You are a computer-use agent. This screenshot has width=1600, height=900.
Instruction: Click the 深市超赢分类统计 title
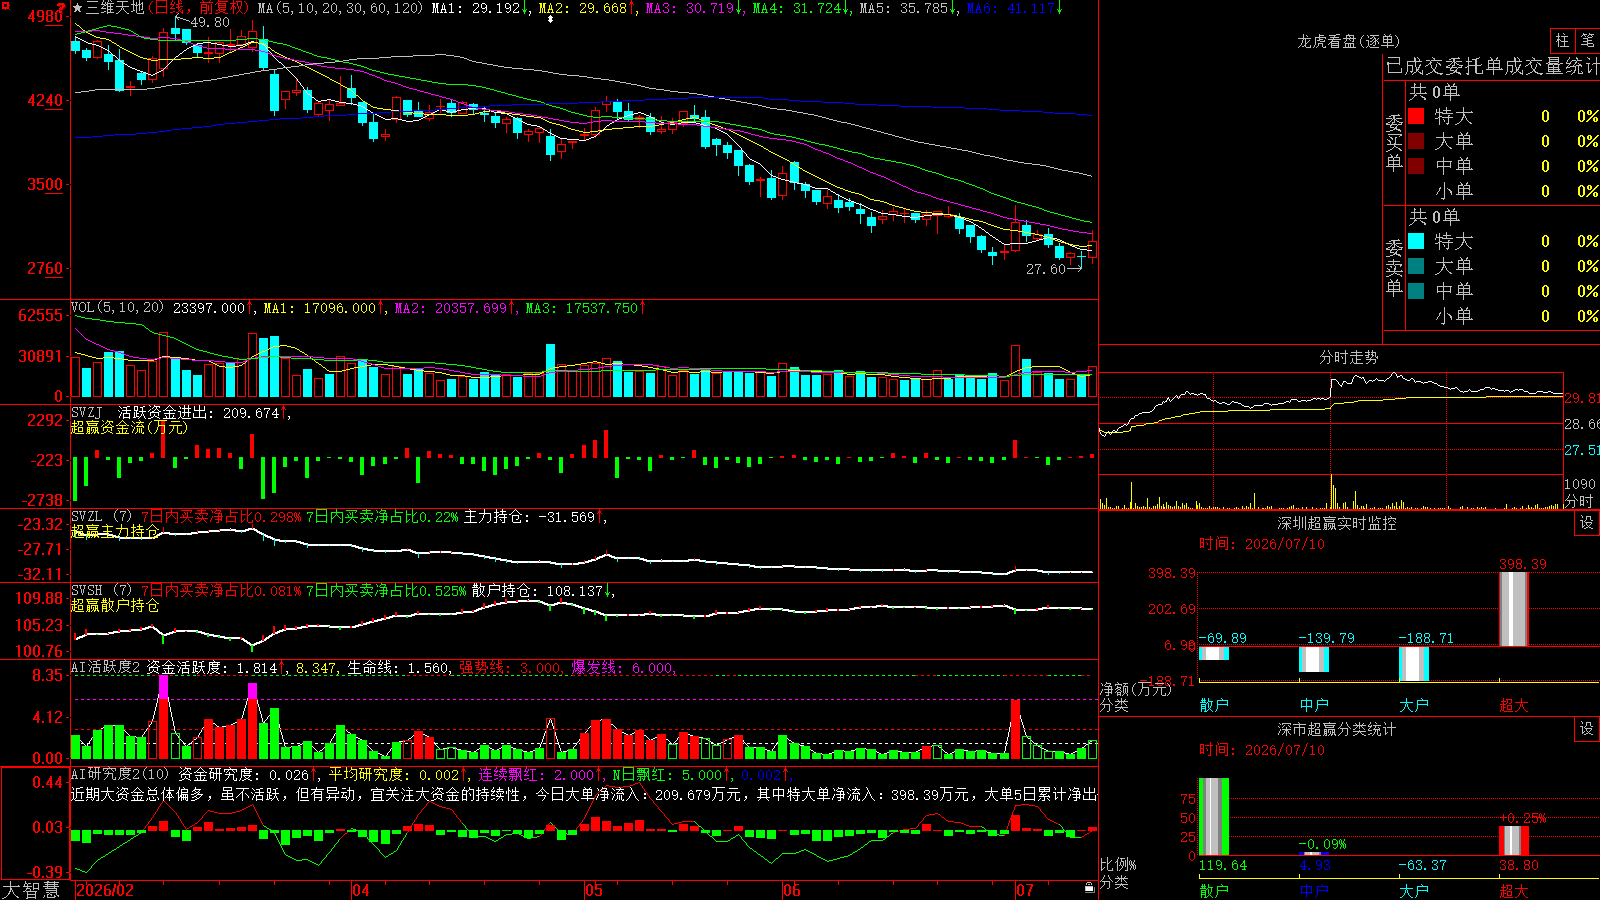pyautogui.click(x=1337, y=729)
